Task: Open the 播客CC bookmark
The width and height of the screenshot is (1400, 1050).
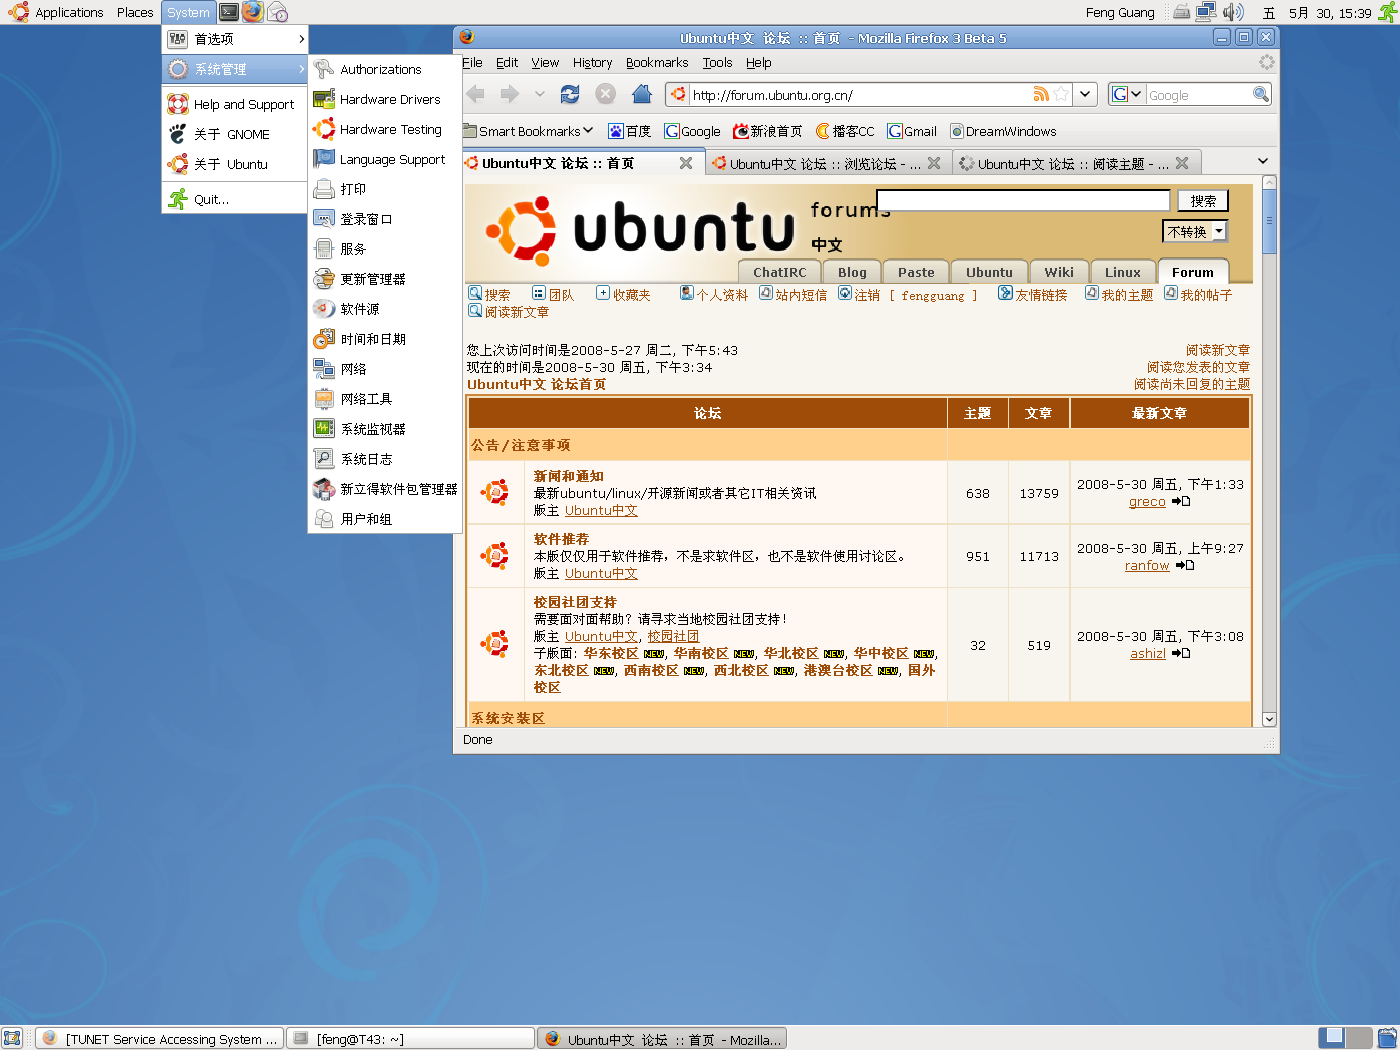Action: tap(845, 131)
